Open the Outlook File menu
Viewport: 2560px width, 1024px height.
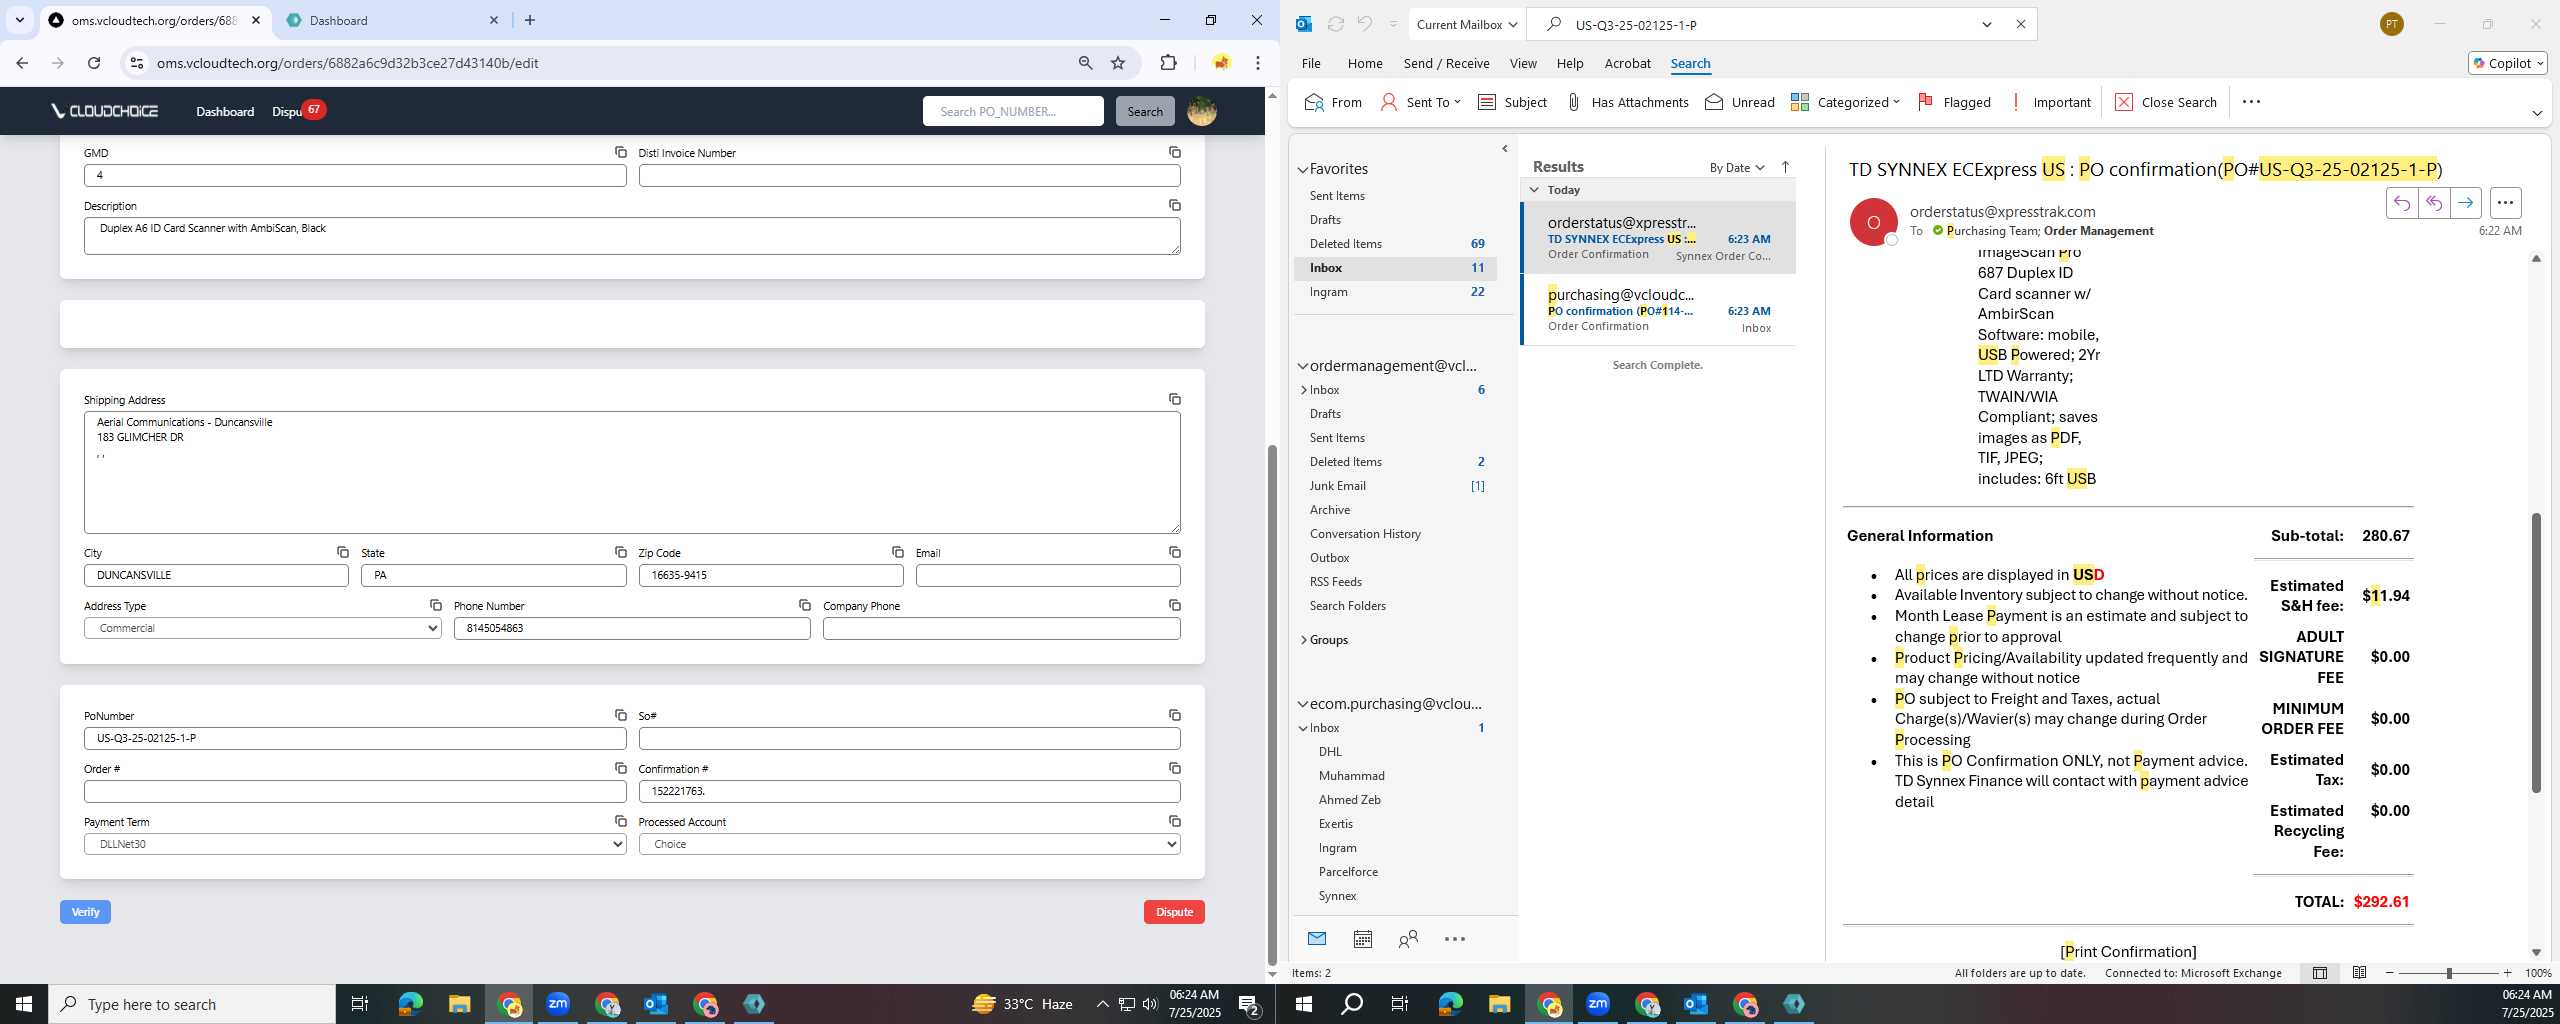[x=1310, y=63]
